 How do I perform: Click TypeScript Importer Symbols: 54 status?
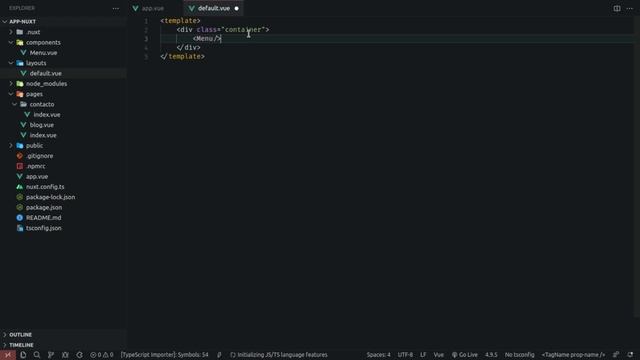pos(164,355)
